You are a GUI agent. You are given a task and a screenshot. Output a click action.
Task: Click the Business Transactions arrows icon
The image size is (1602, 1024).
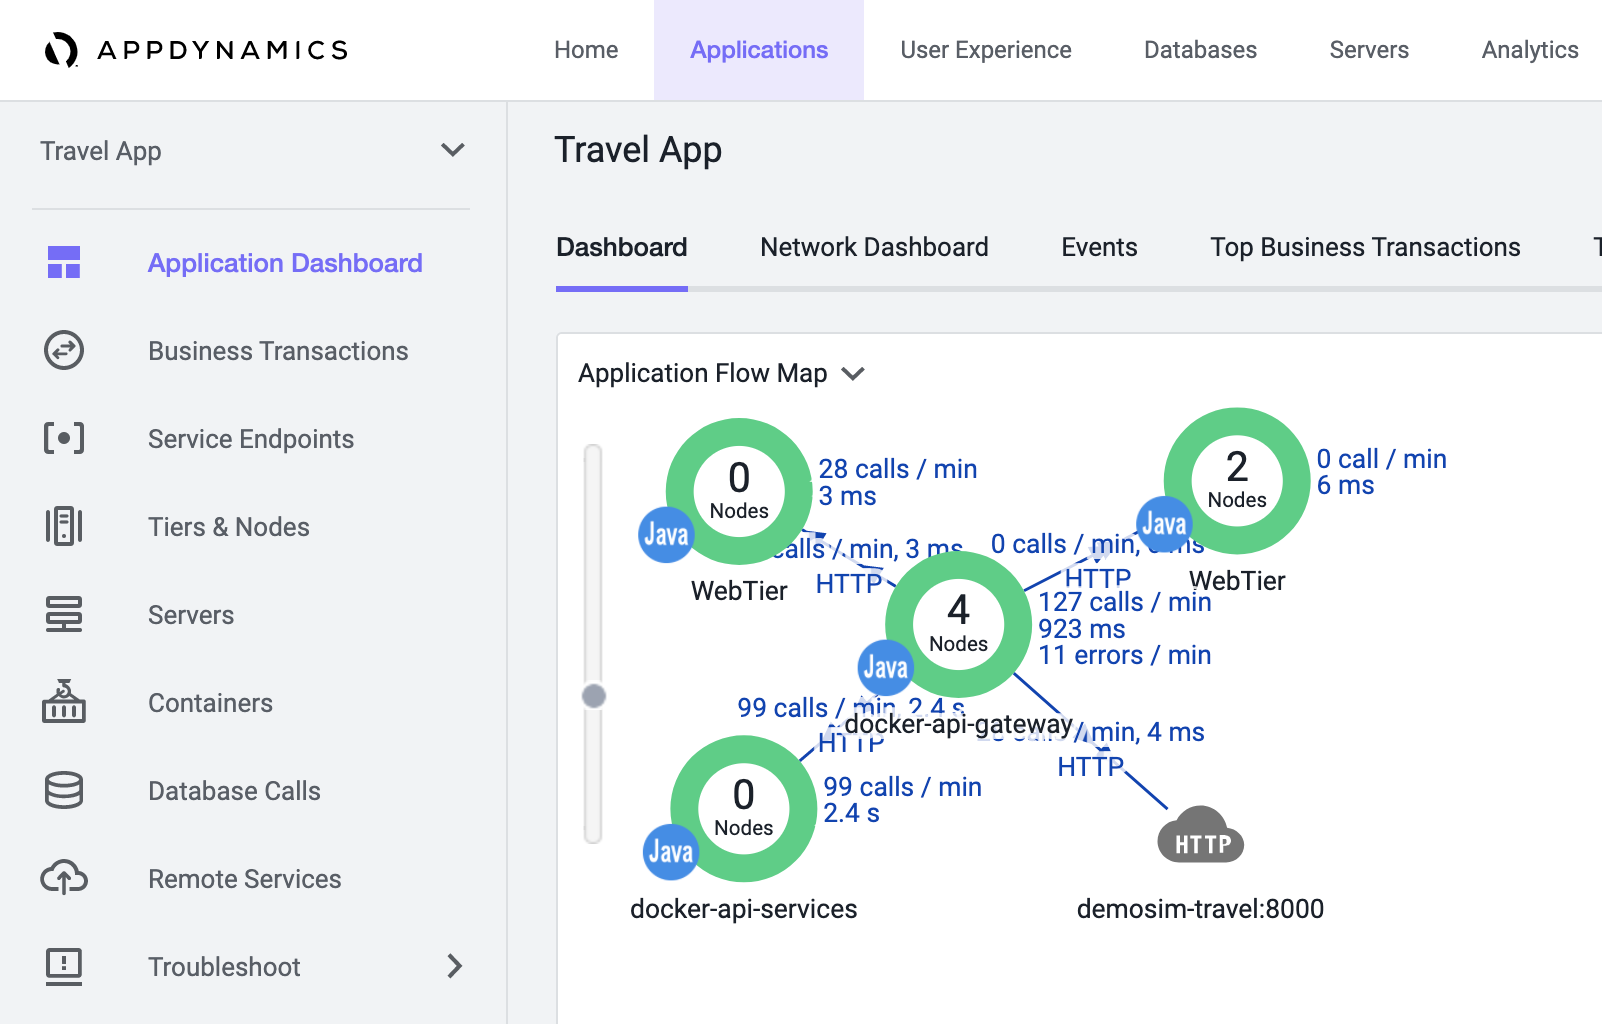pos(64,350)
